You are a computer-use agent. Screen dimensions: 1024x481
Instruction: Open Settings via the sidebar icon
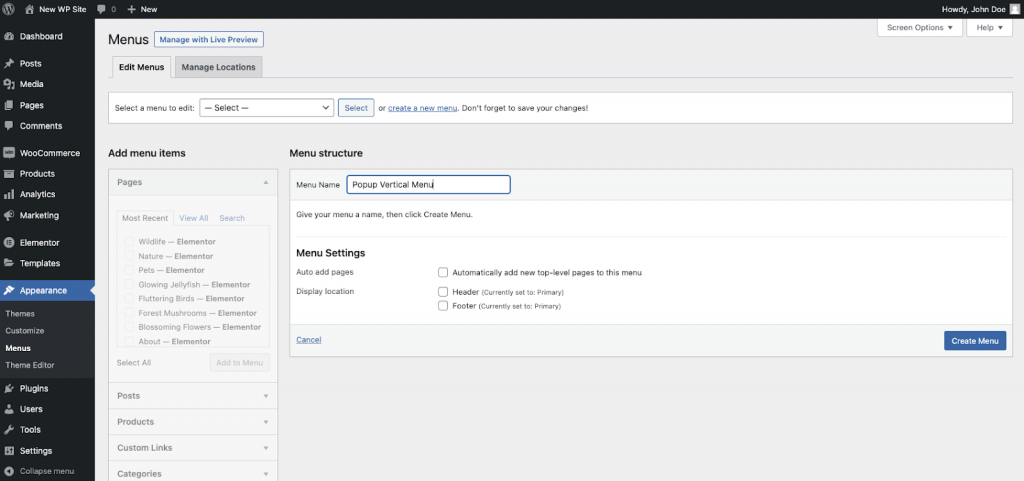9,451
